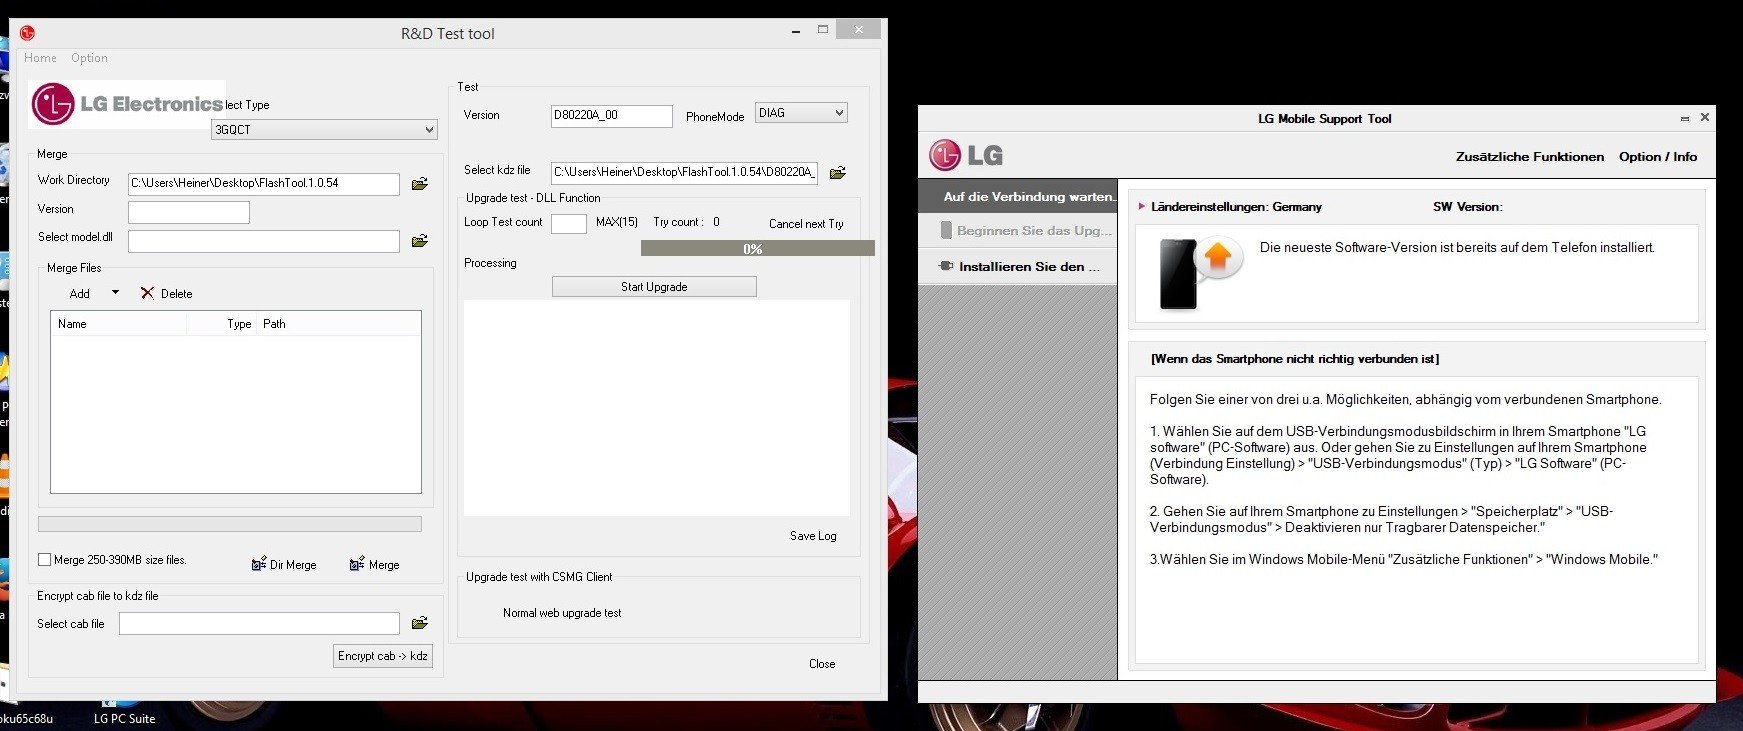
Task: Click Normal web upgrade test
Action: tap(562, 613)
